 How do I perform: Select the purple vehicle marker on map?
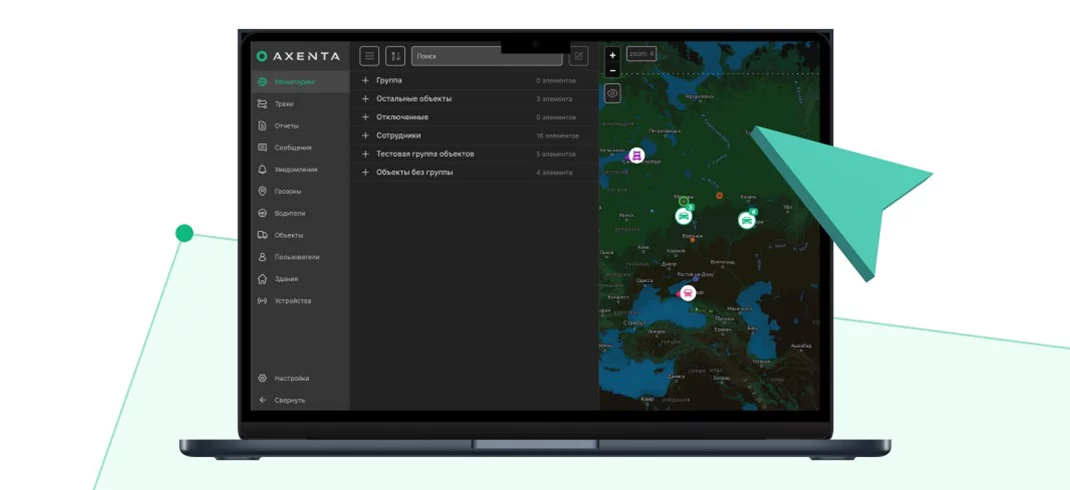(x=637, y=156)
